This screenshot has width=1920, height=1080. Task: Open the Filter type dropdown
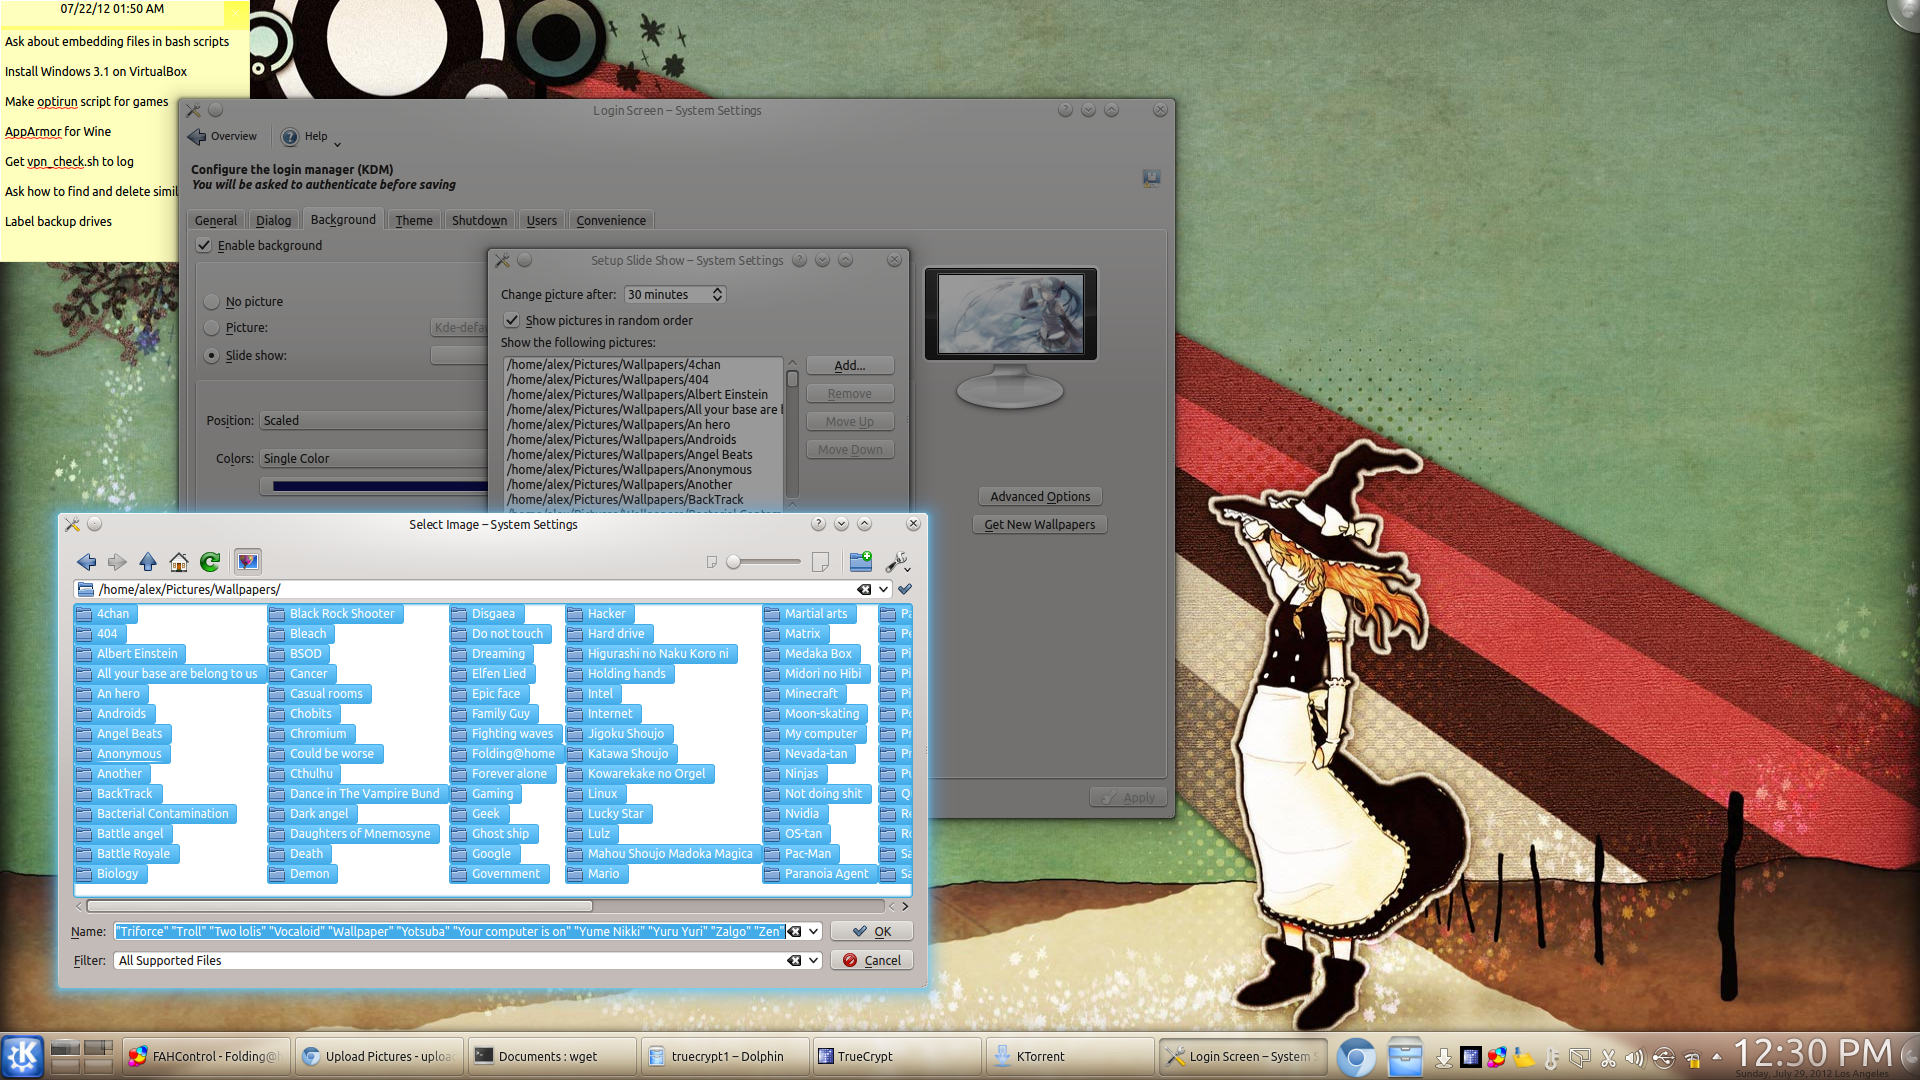tap(814, 961)
